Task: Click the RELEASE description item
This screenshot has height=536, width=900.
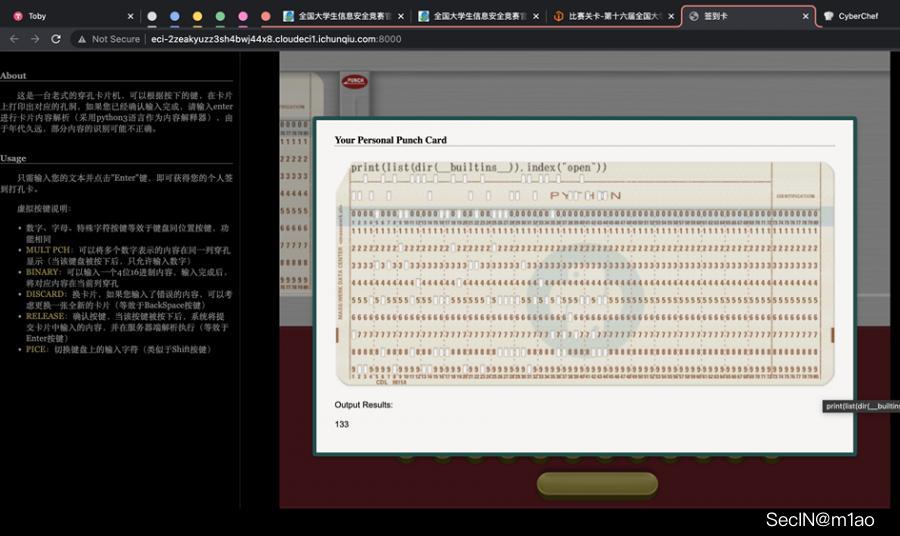Action: point(127,327)
